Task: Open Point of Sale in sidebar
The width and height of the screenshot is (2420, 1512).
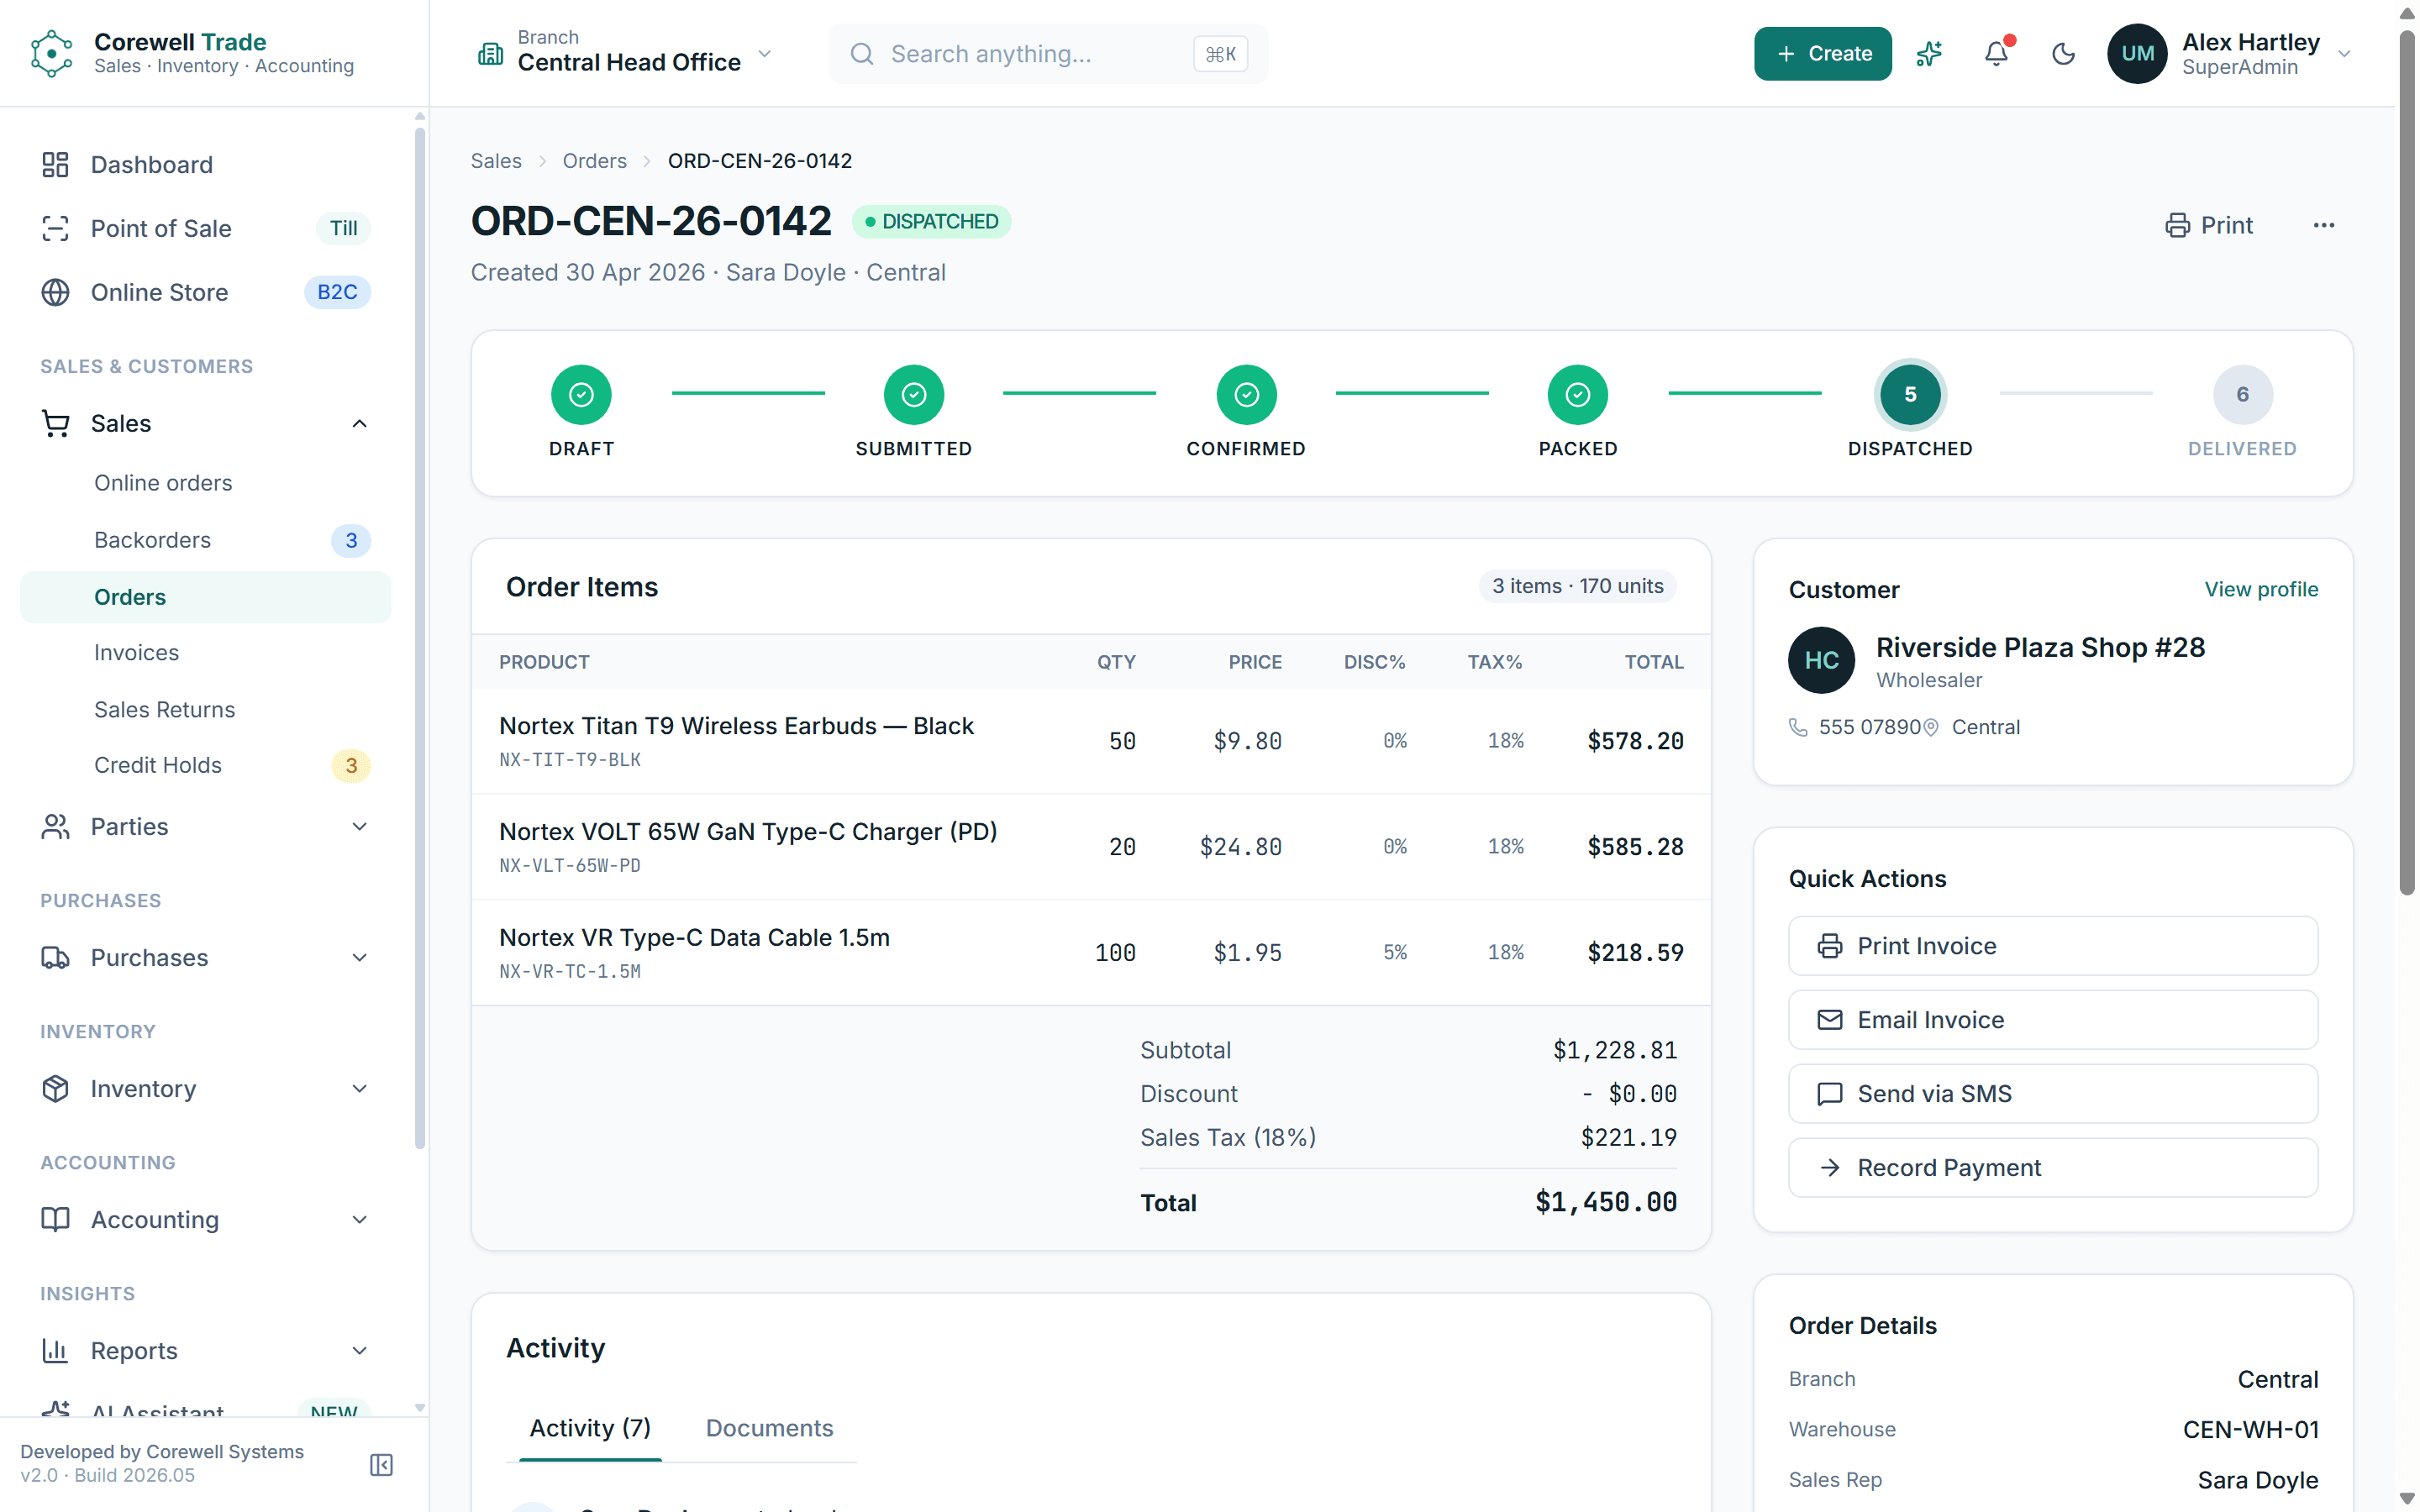Action: click(x=205, y=229)
